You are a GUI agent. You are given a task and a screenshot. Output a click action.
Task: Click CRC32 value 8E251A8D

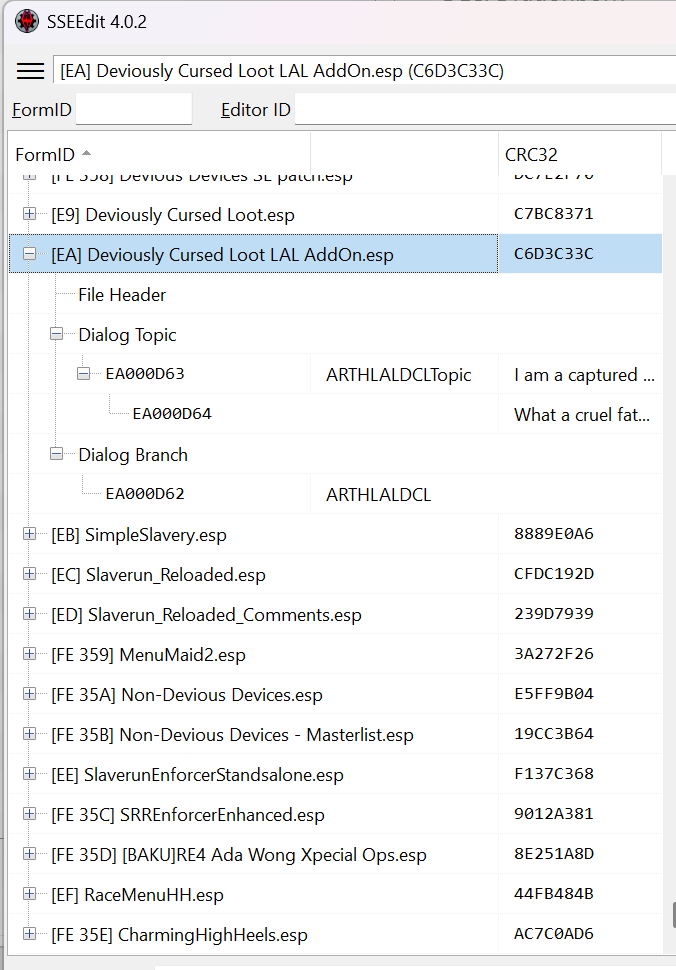point(554,853)
